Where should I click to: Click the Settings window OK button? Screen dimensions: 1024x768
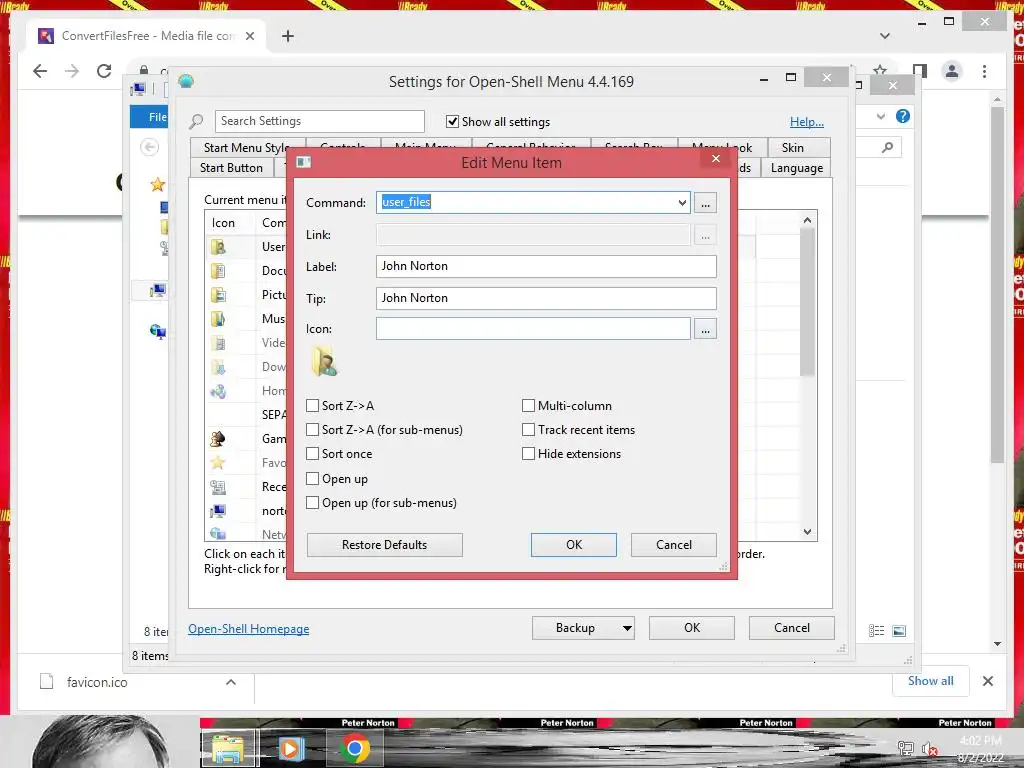(692, 628)
